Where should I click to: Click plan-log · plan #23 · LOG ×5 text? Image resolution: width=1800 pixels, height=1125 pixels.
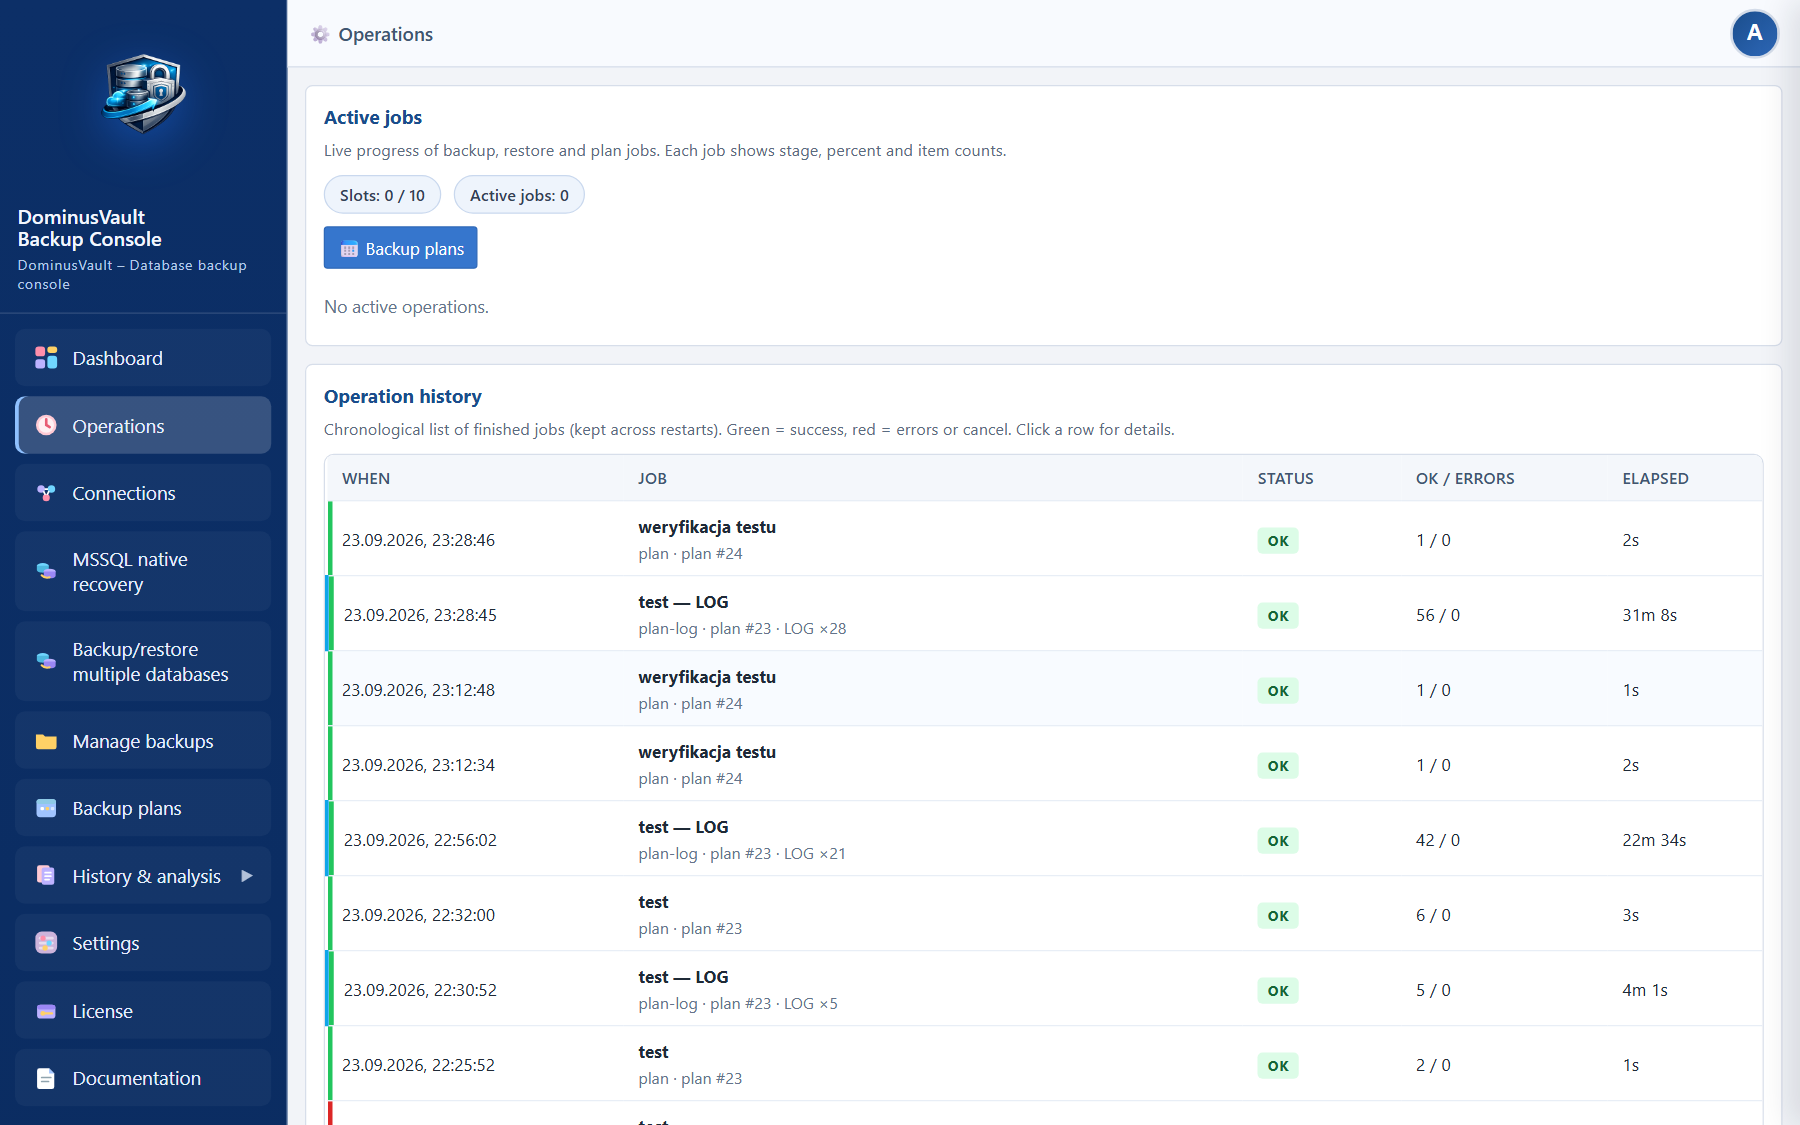click(738, 1003)
